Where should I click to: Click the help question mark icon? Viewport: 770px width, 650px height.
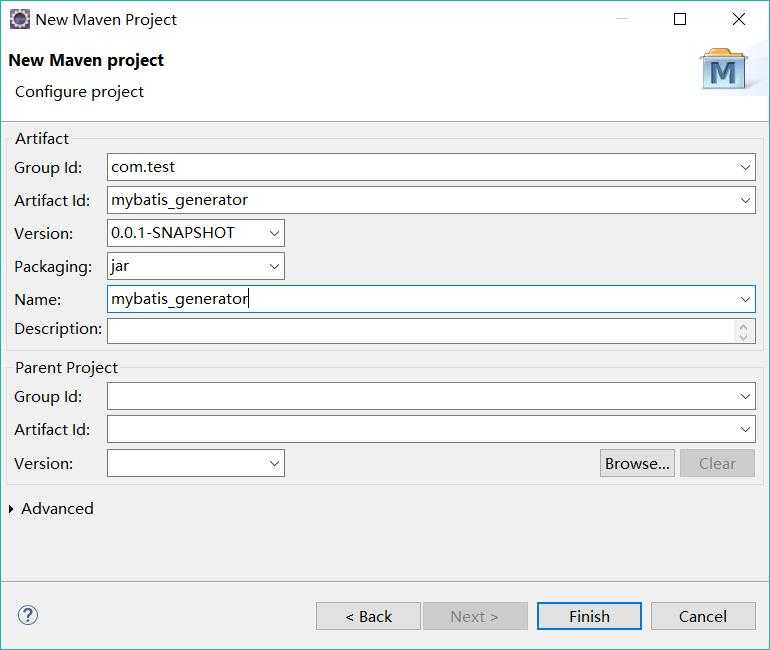tap(28, 615)
